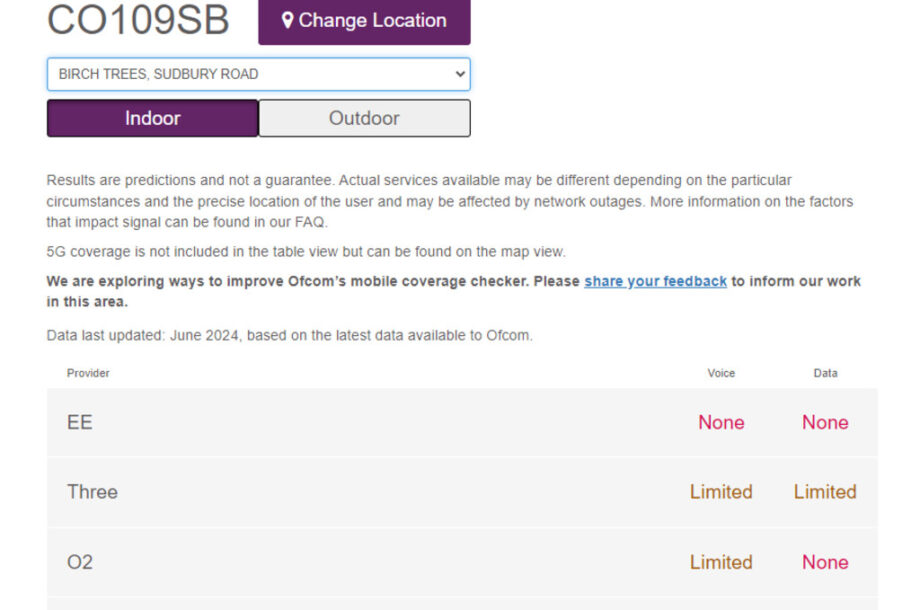Click the Three provider row
This screenshot has height=610, width=920.
pyautogui.click(x=462, y=492)
